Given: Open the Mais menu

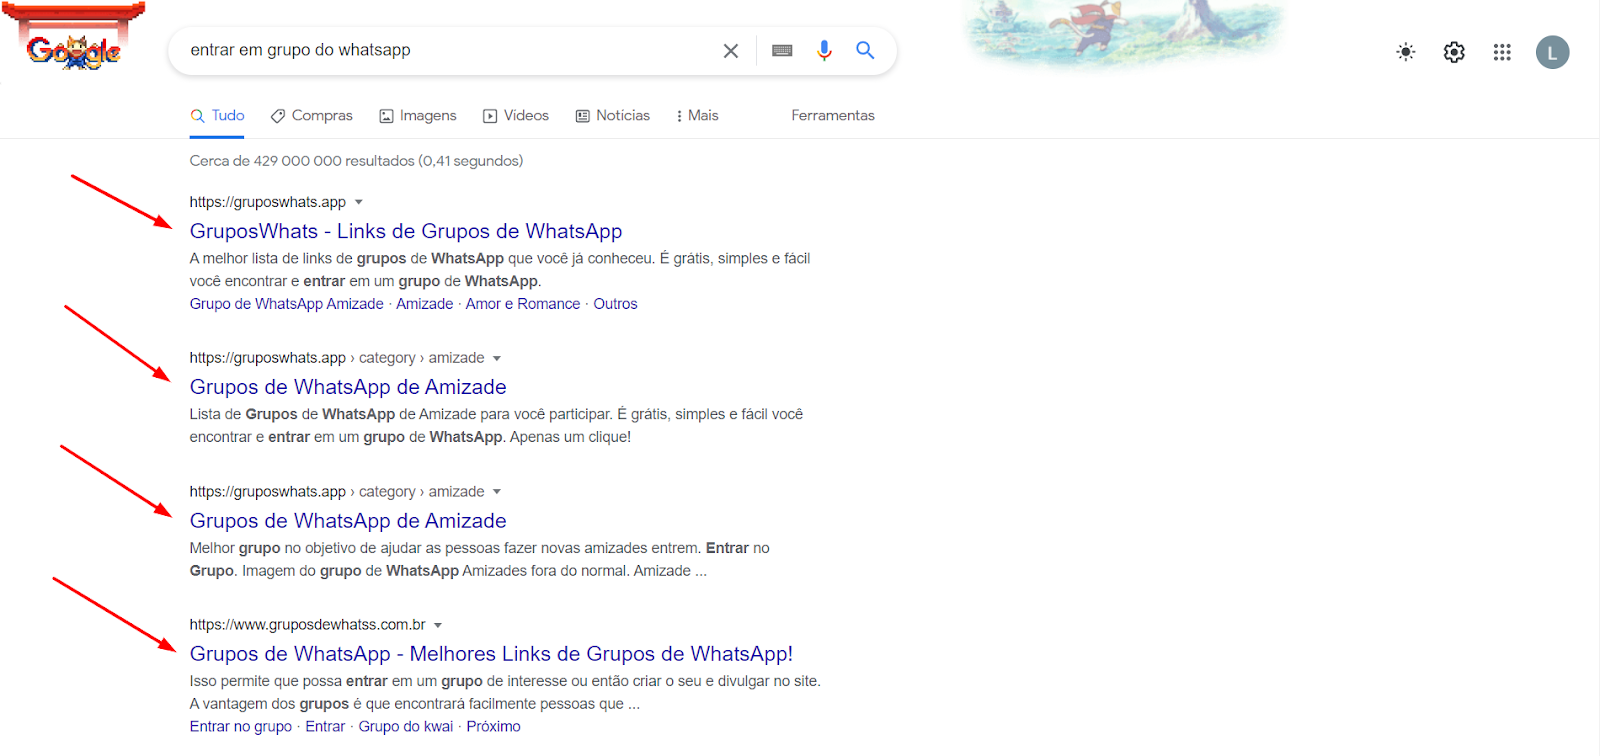Looking at the screenshot, I should coord(698,116).
